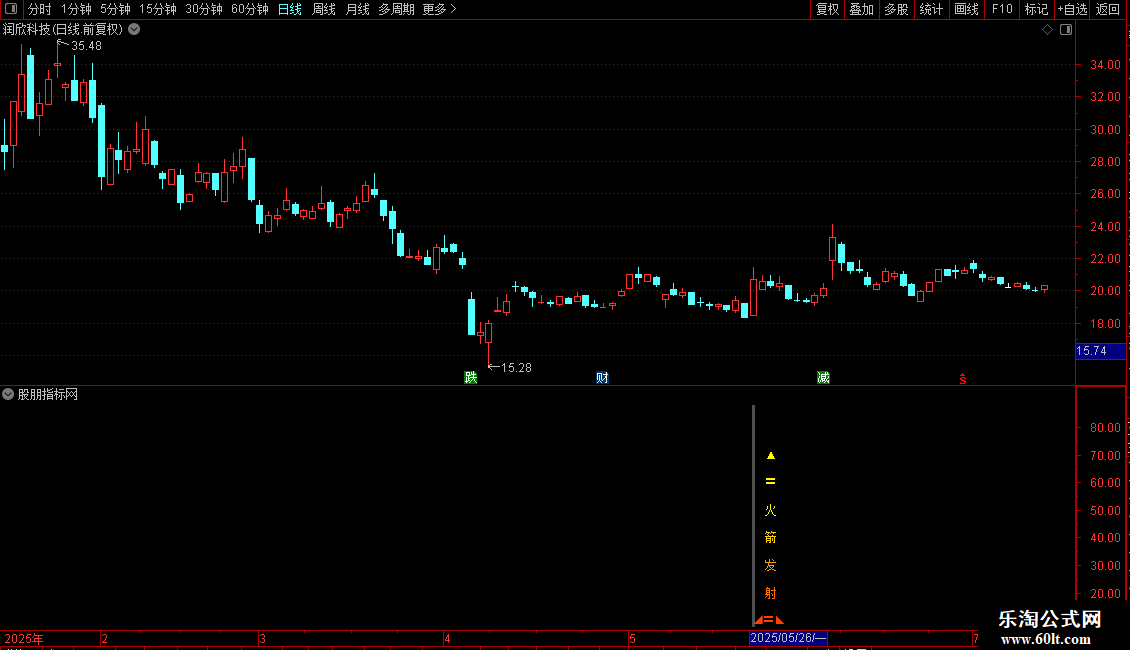This screenshot has height=650, width=1130.
Task: Select the 日线 daily chart tab
Action: coord(289,9)
